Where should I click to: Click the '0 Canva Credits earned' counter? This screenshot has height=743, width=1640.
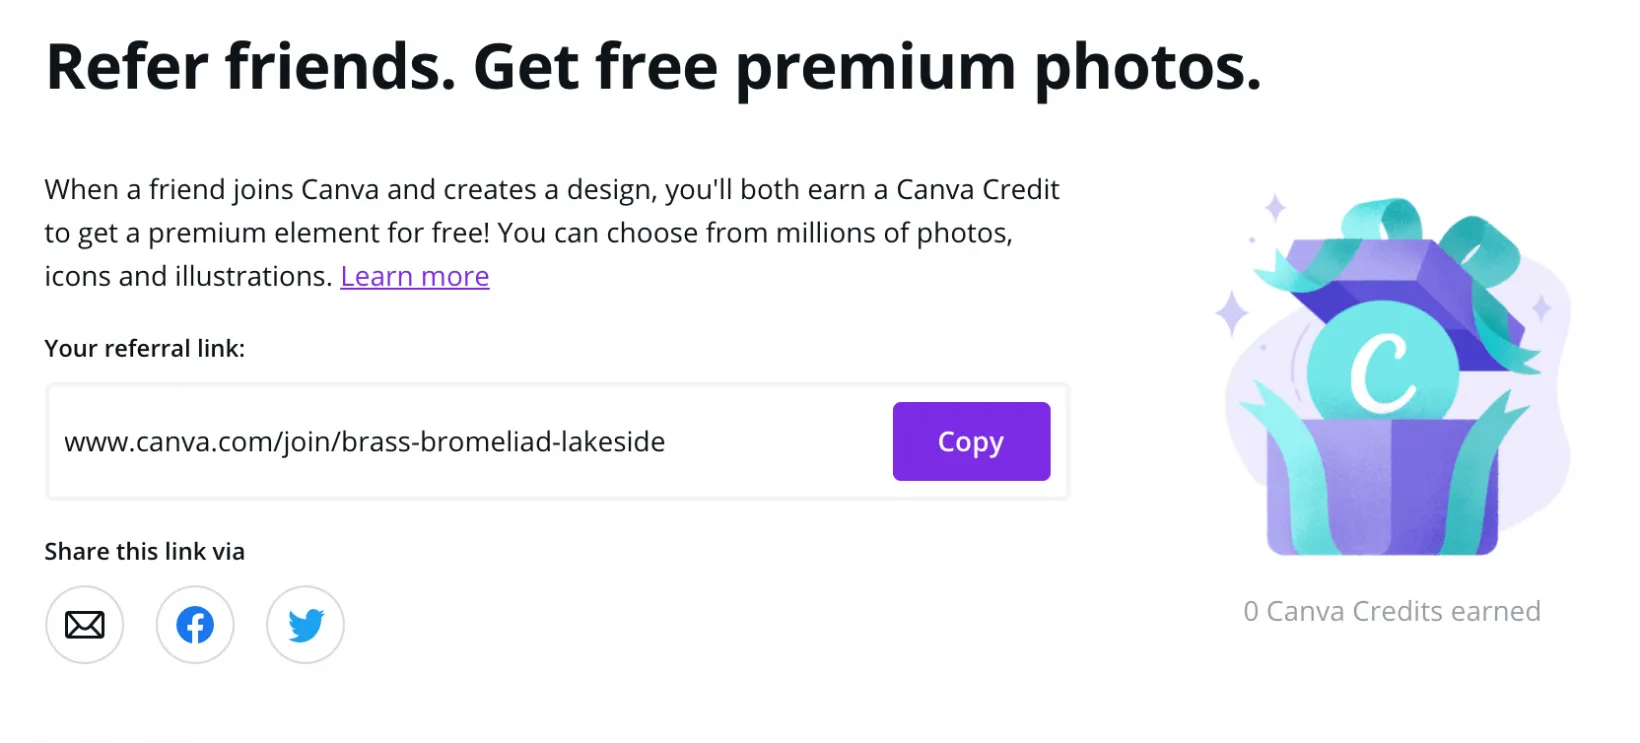(1391, 611)
